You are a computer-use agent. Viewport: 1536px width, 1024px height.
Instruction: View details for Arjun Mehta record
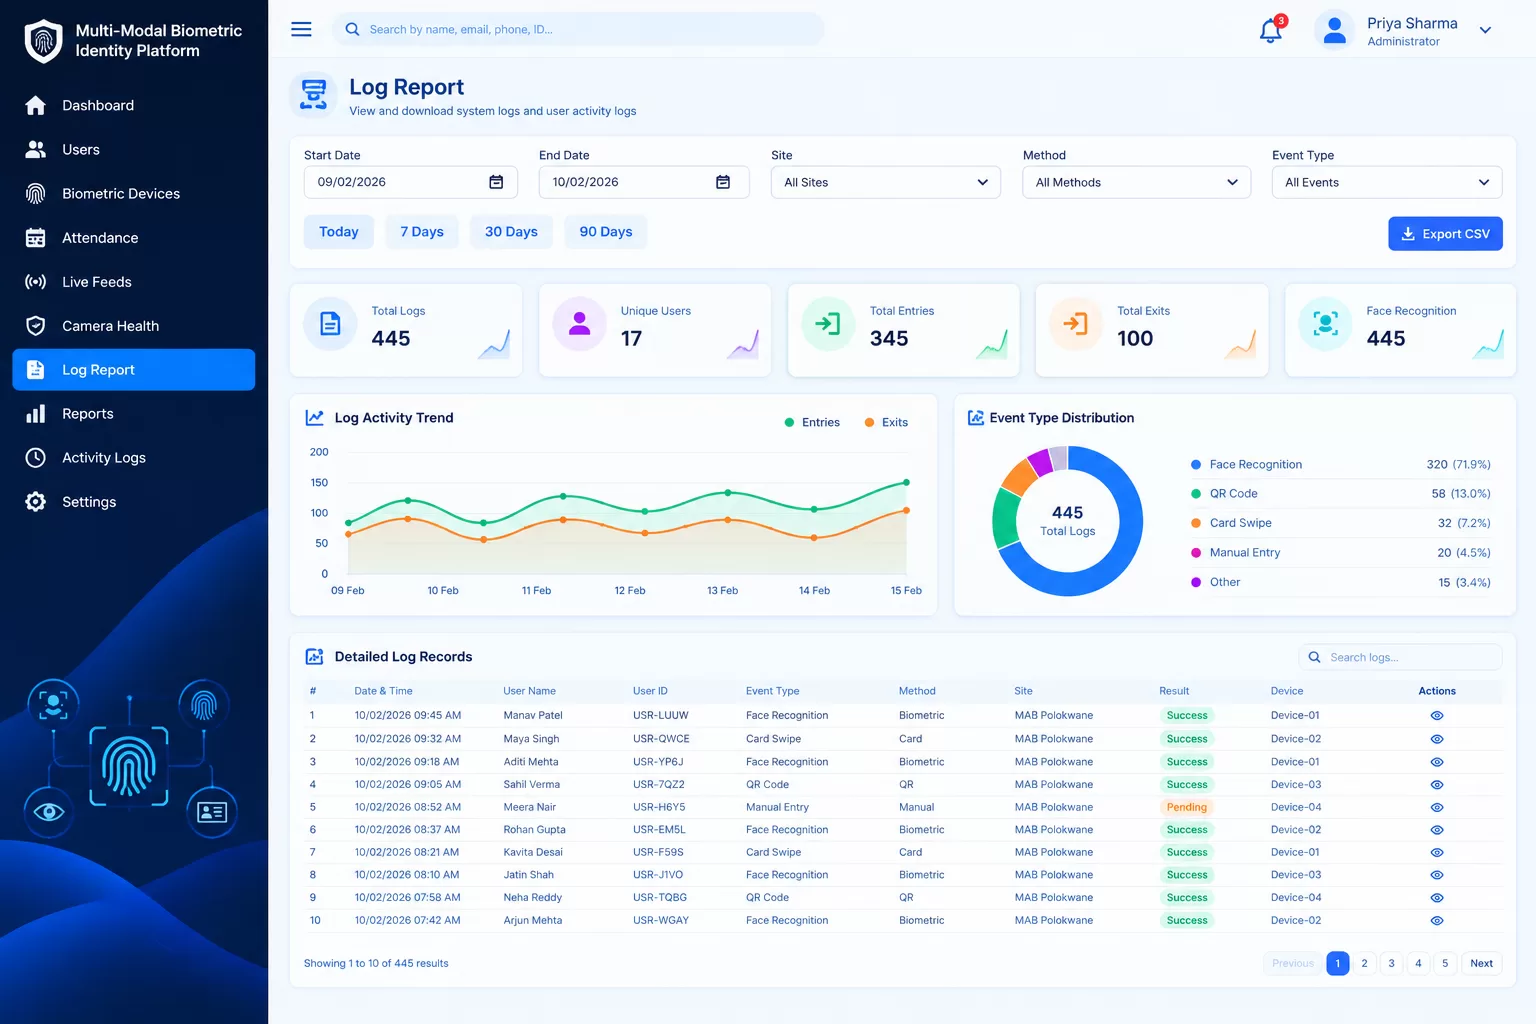1437,921
